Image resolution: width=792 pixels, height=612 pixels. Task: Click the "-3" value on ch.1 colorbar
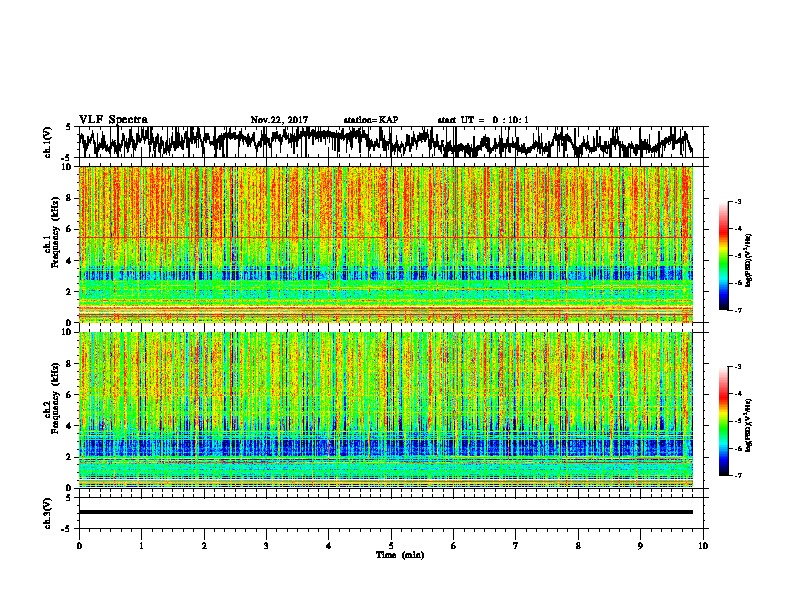pos(738,202)
